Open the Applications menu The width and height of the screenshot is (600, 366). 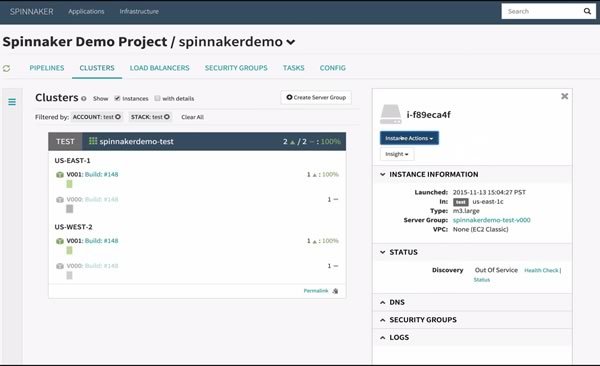coord(86,11)
